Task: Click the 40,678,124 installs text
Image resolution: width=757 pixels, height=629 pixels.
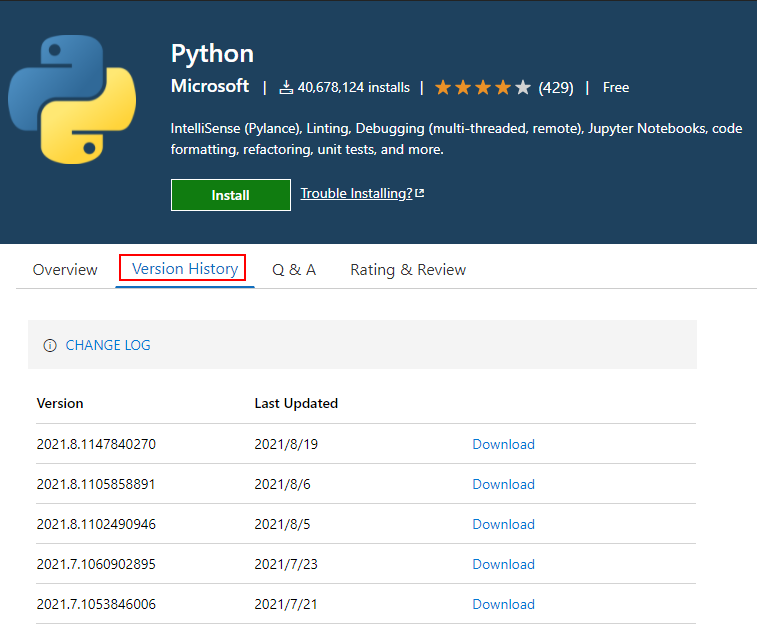Action: 353,88
